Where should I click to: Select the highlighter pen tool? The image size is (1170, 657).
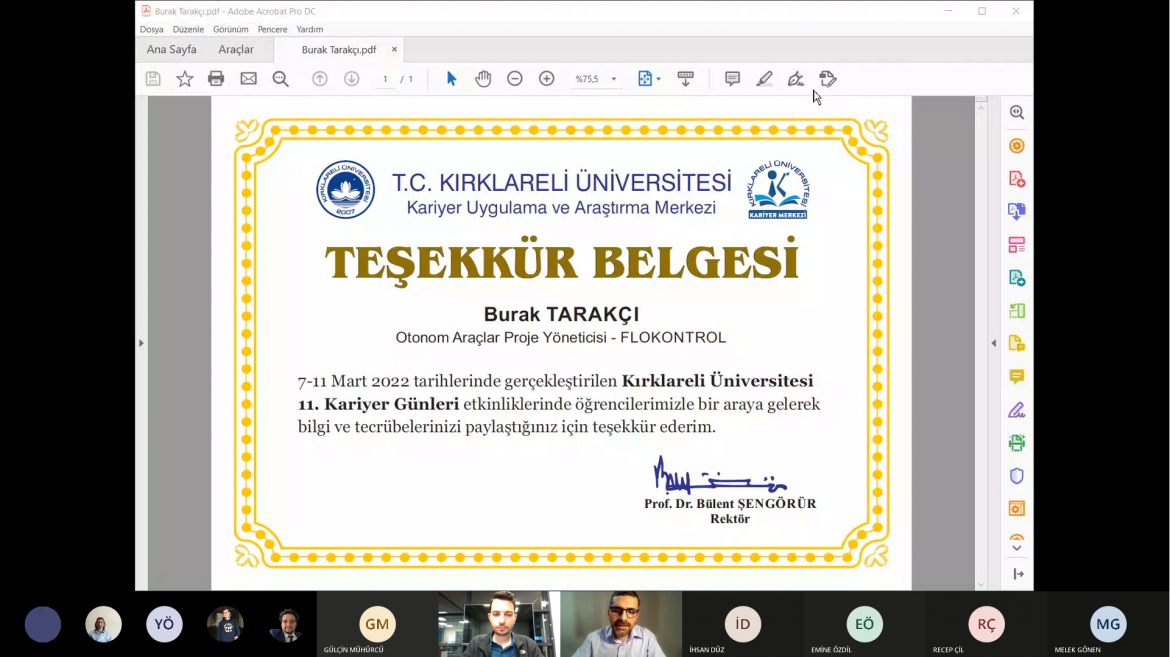click(x=764, y=78)
